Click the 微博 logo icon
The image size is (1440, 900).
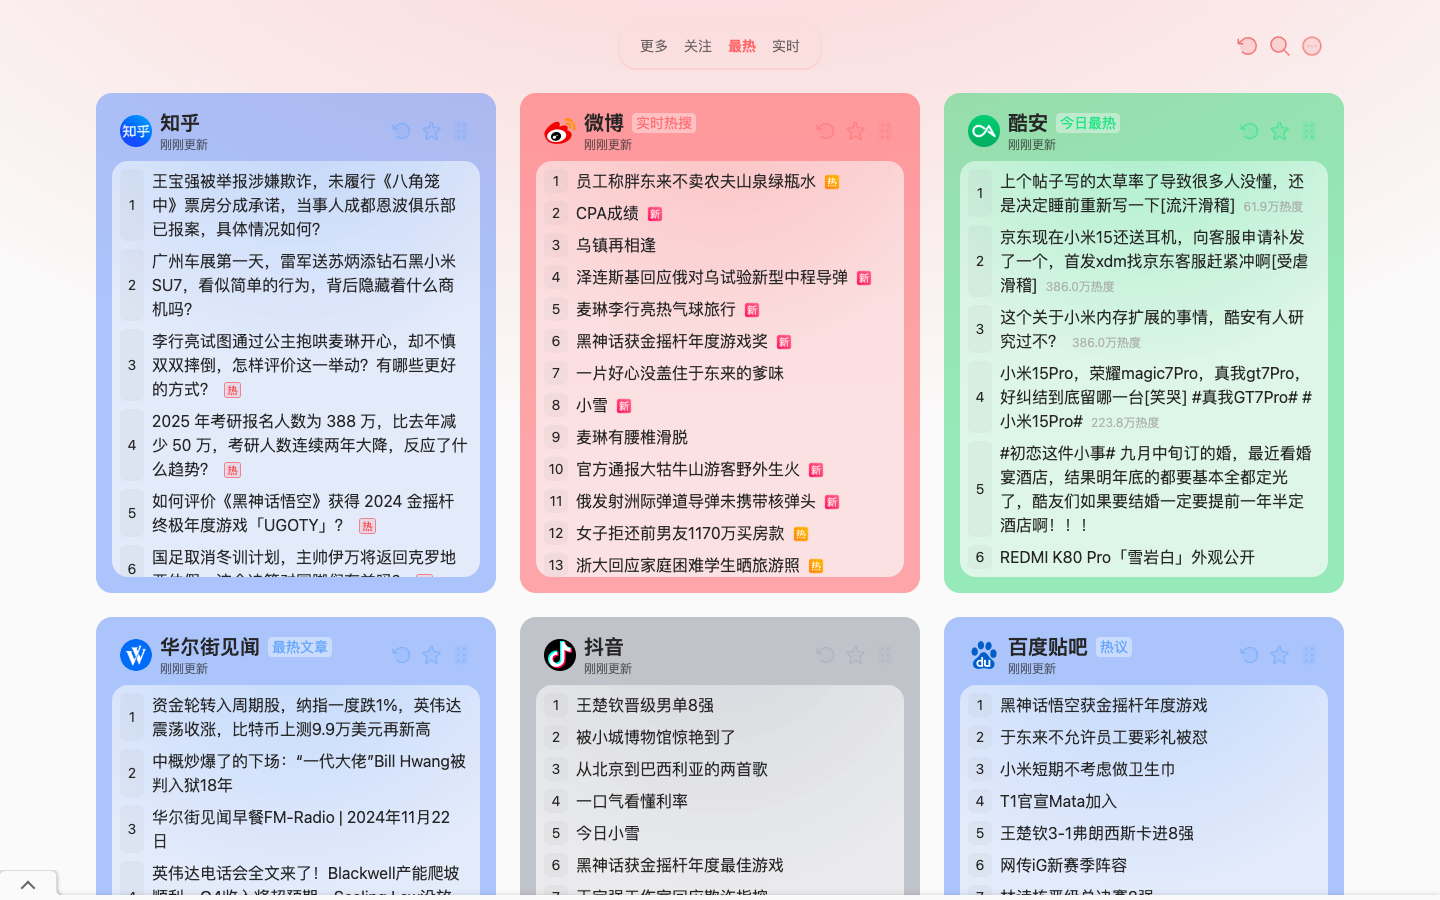click(560, 131)
